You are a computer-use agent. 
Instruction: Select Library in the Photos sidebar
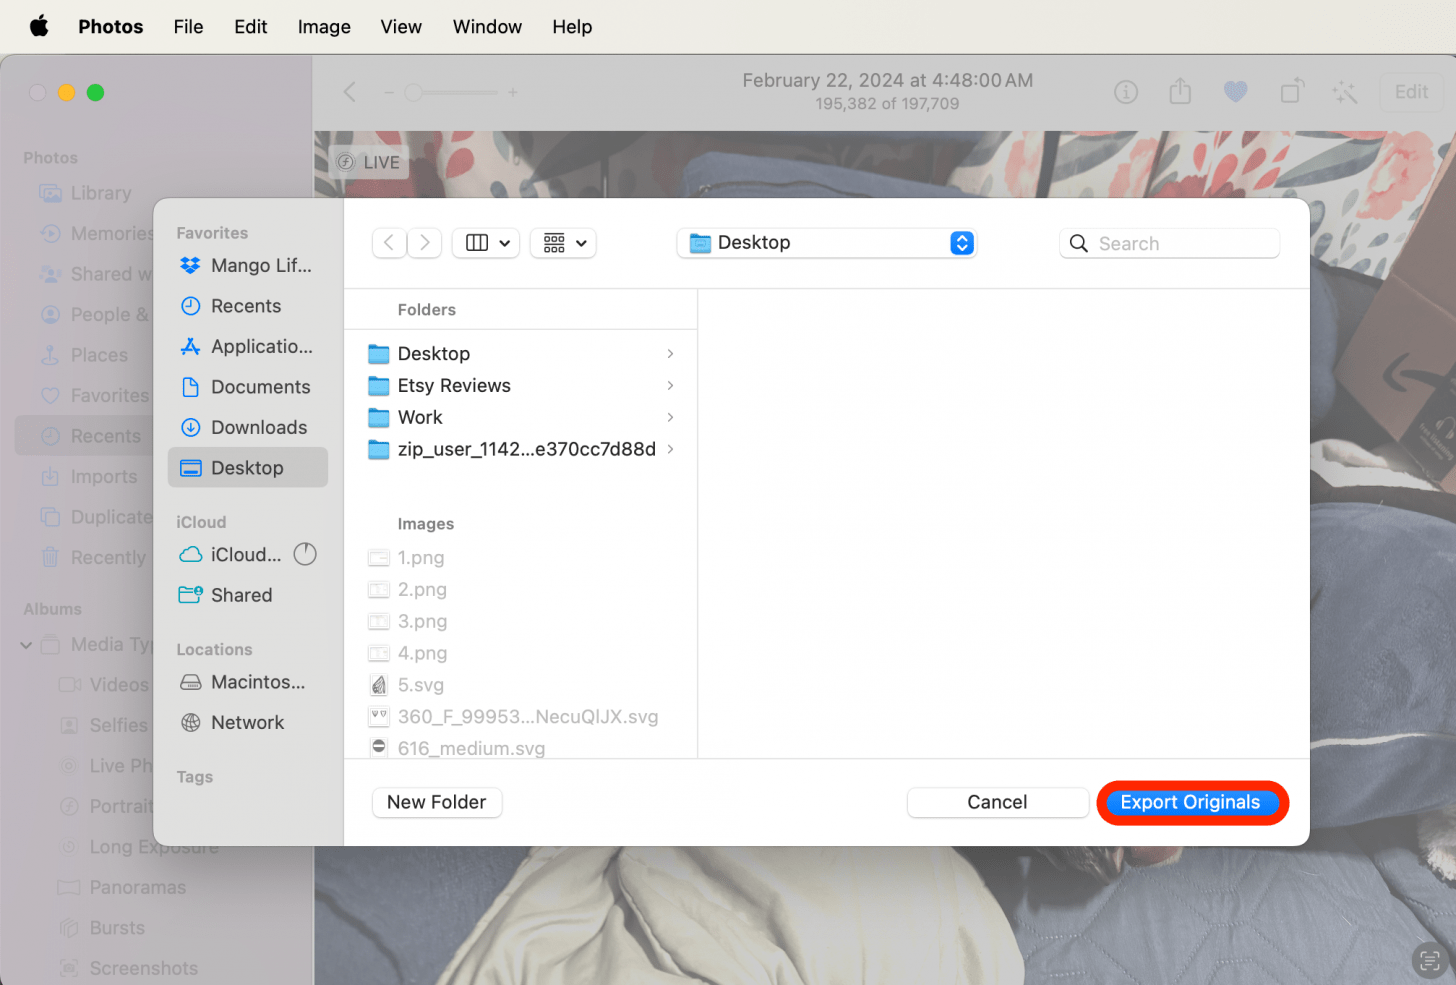(x=85, y=193)
